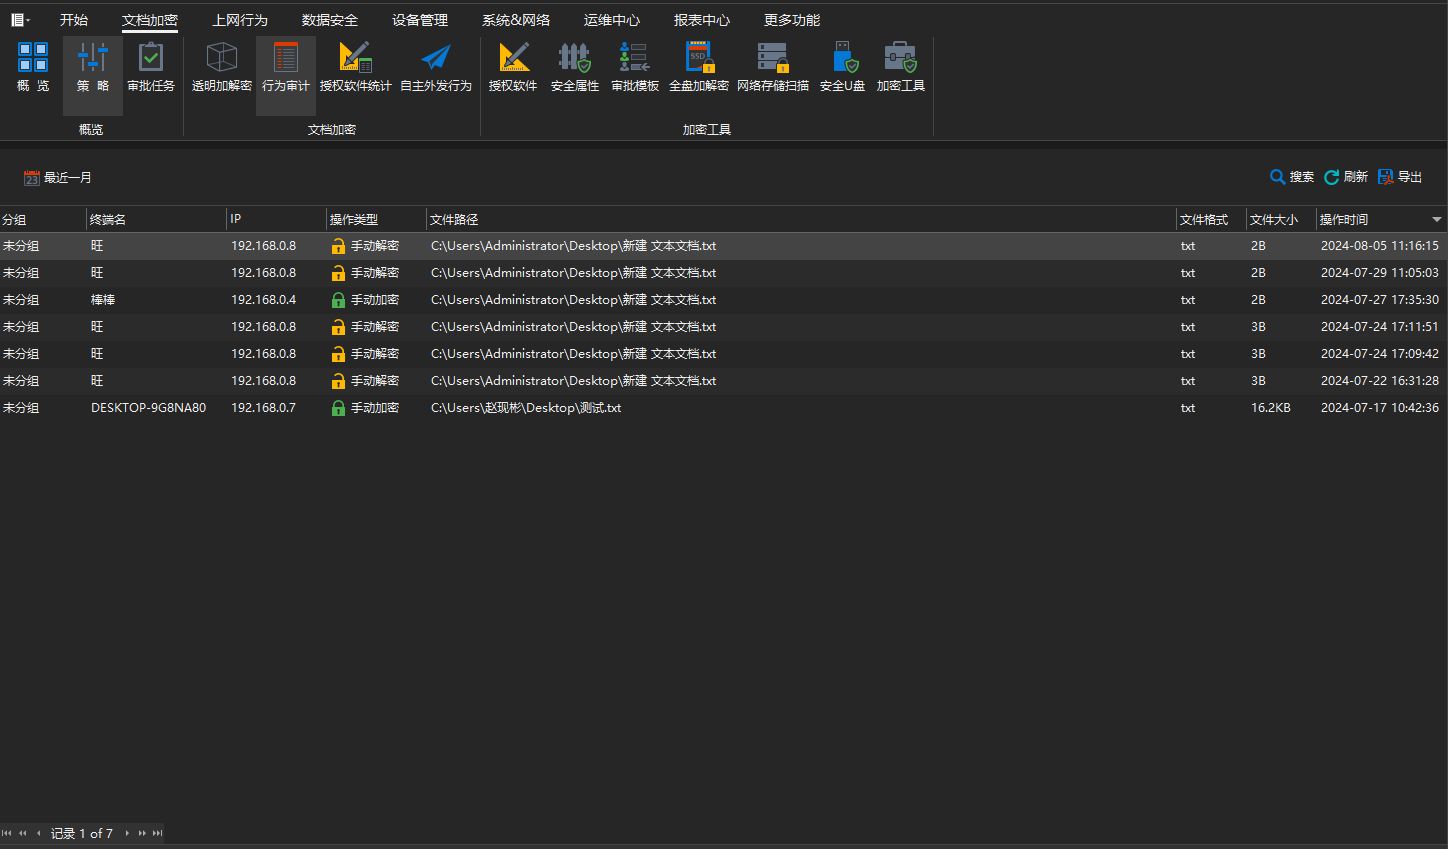The width and height of the screenshot is (1448, 849).
Task: Switch to the 系统&网络 tab
Action: [x=516, y=20]
